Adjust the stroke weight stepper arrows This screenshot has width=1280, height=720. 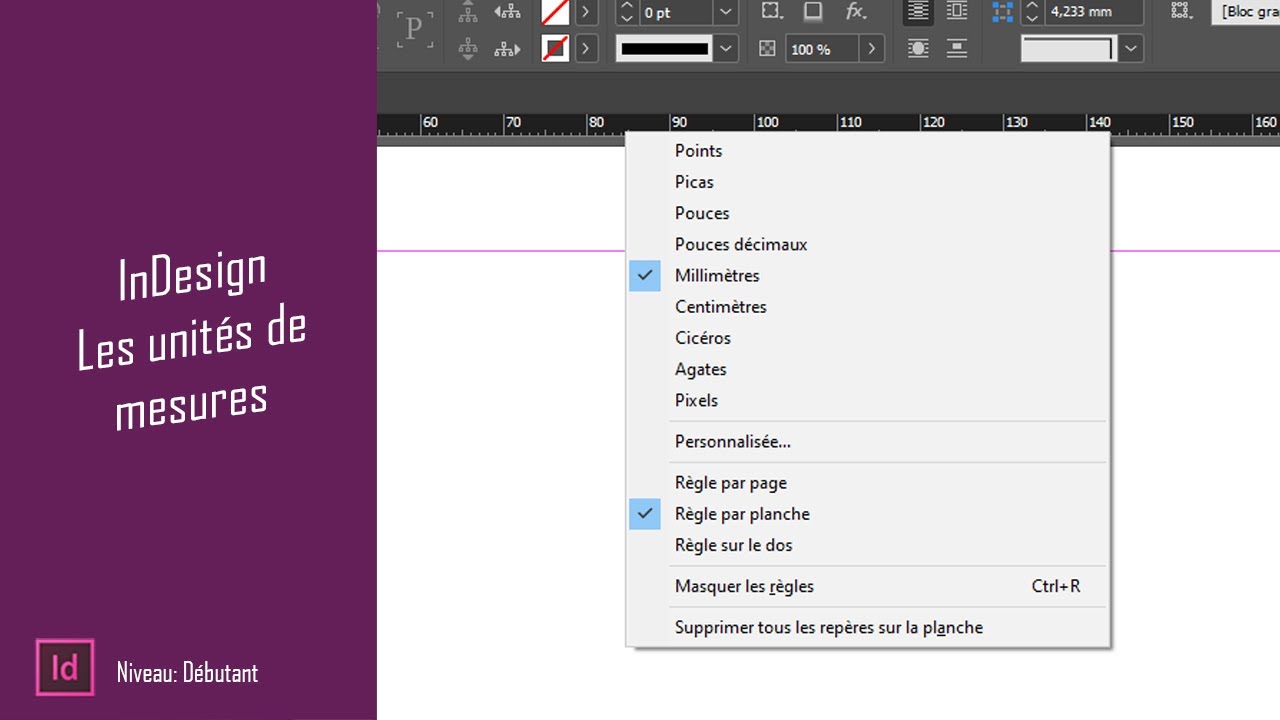pyautogui.click(x=627, y=12)
